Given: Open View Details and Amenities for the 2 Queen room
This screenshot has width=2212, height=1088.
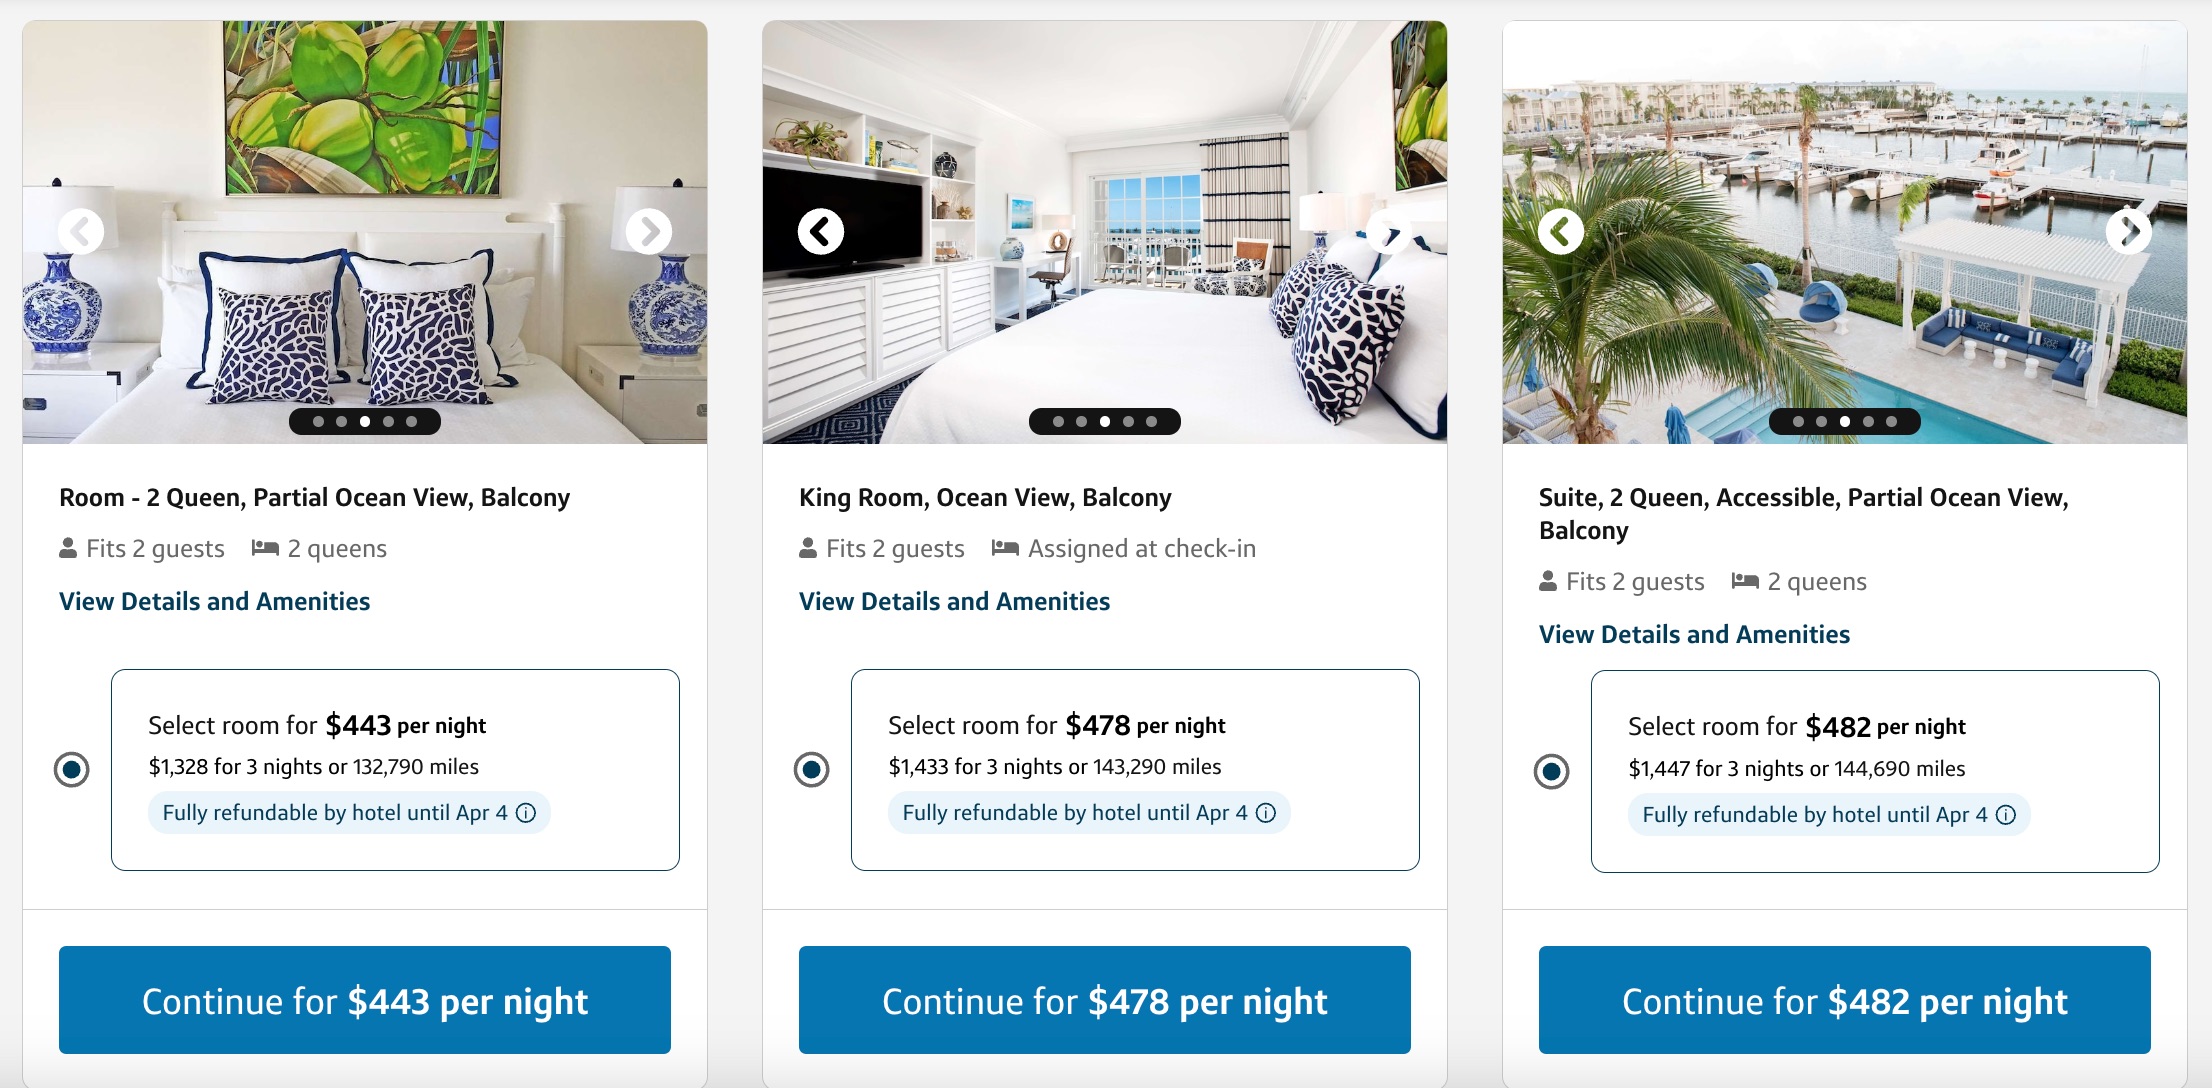Looking at the screenshot, I should click(x=214, y=601).
